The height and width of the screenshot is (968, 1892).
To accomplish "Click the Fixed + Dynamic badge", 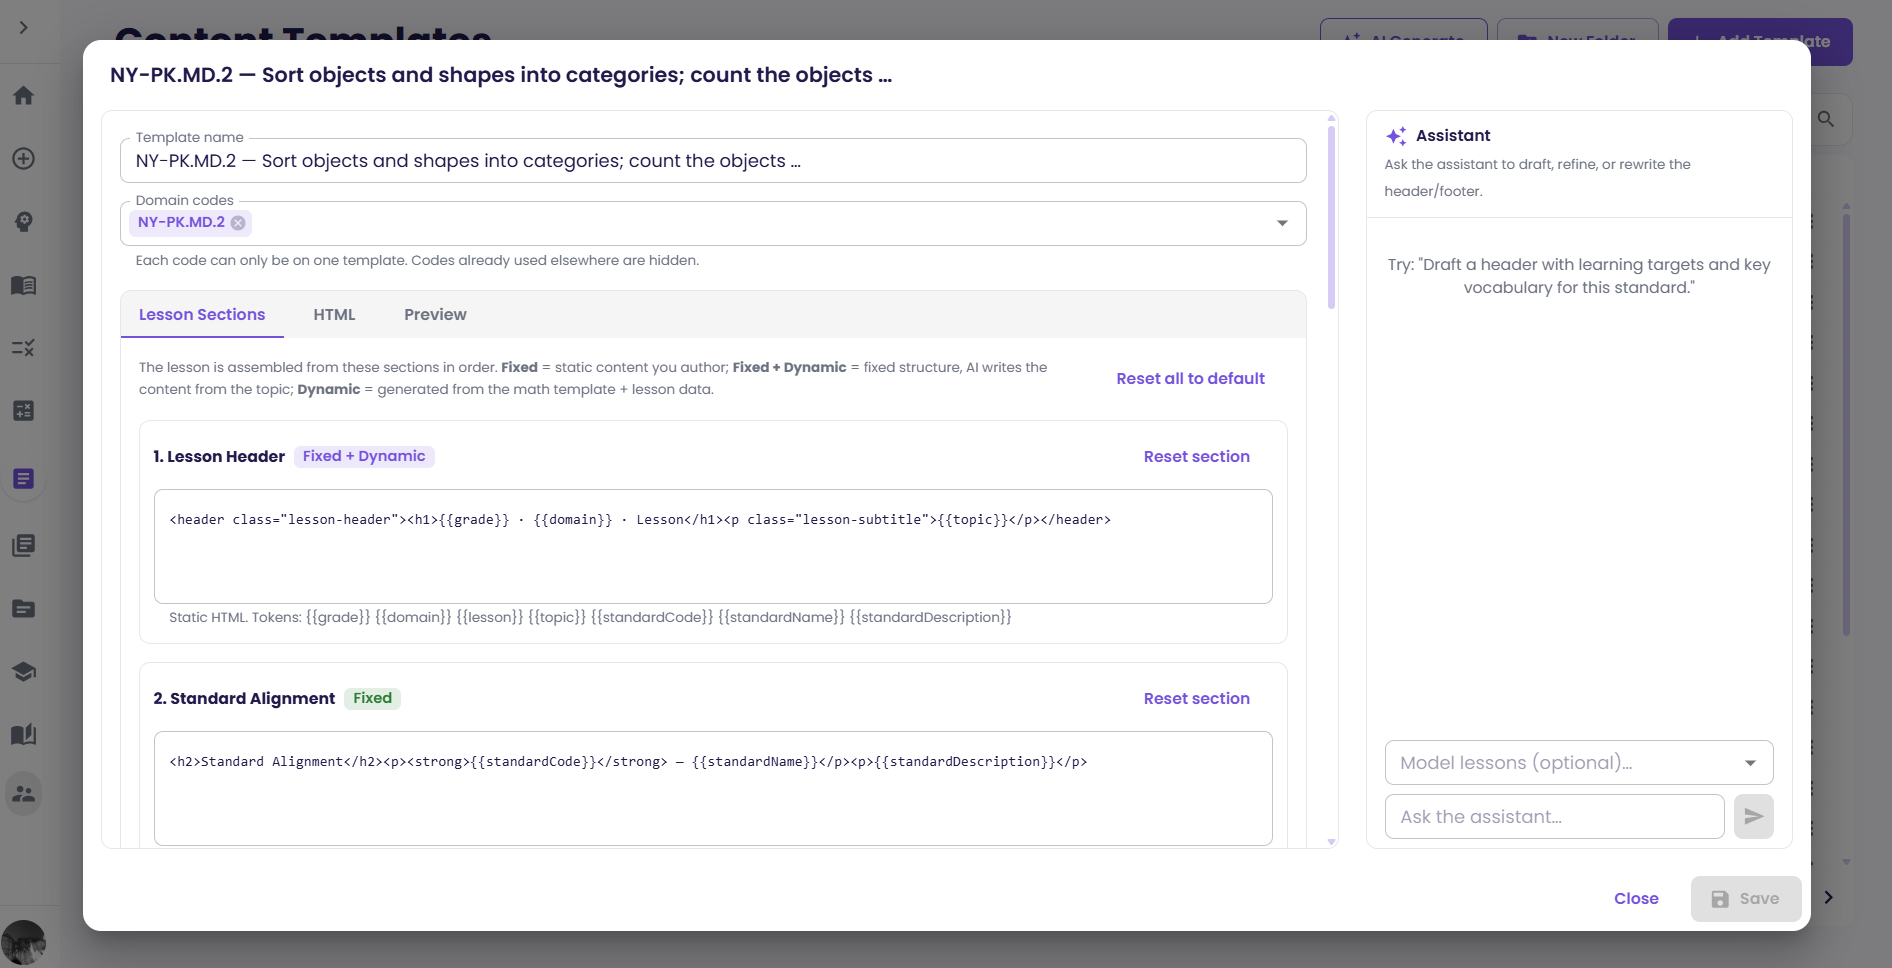I will 364,457.
